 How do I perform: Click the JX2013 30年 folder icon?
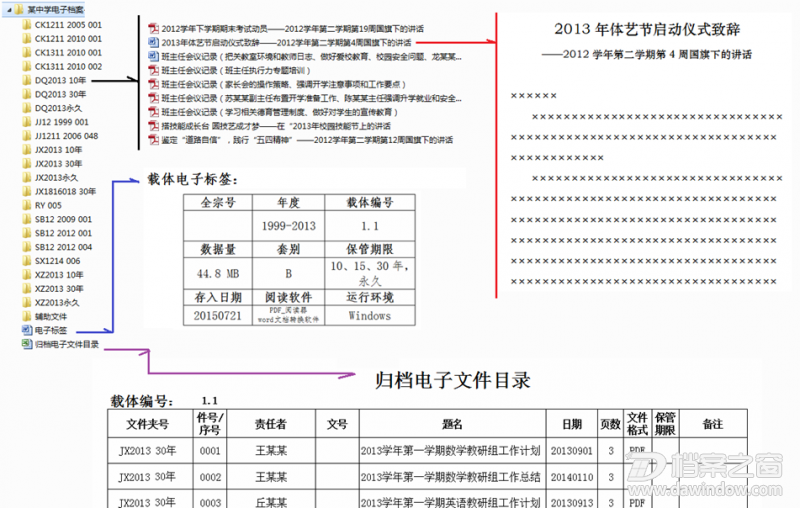pos(26,163)
